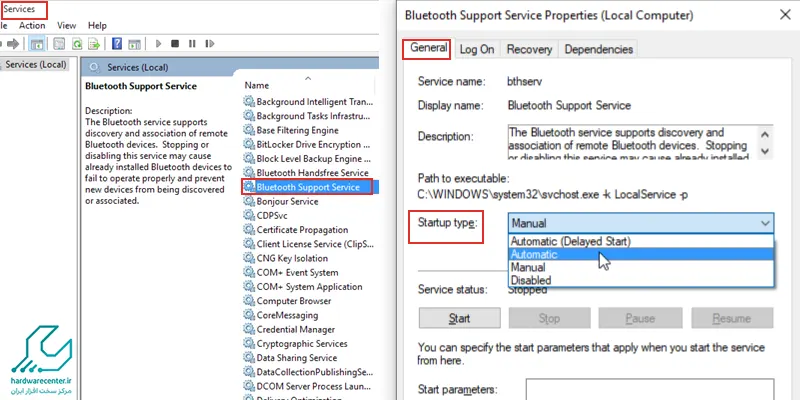Open the Help menu

click(x=97, y=26)
